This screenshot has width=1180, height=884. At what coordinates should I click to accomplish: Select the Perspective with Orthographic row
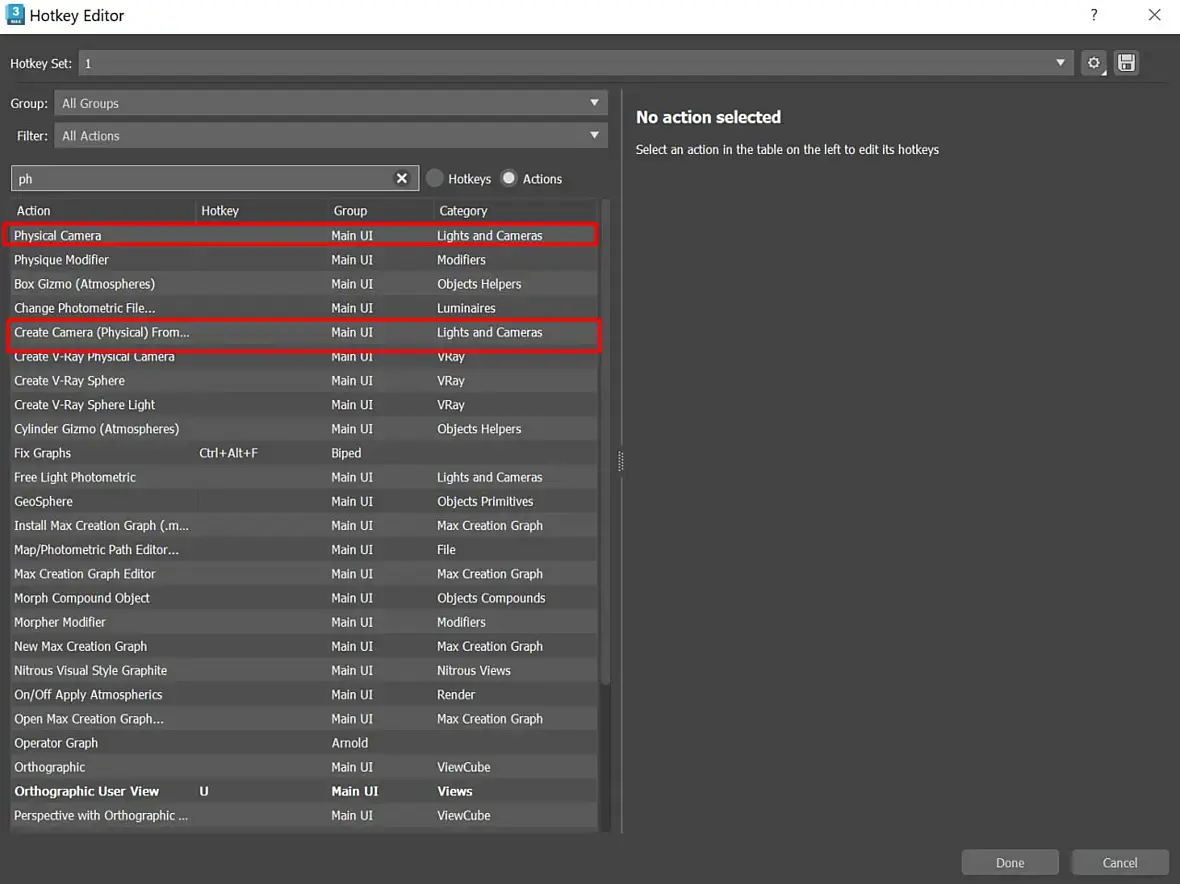304,815
